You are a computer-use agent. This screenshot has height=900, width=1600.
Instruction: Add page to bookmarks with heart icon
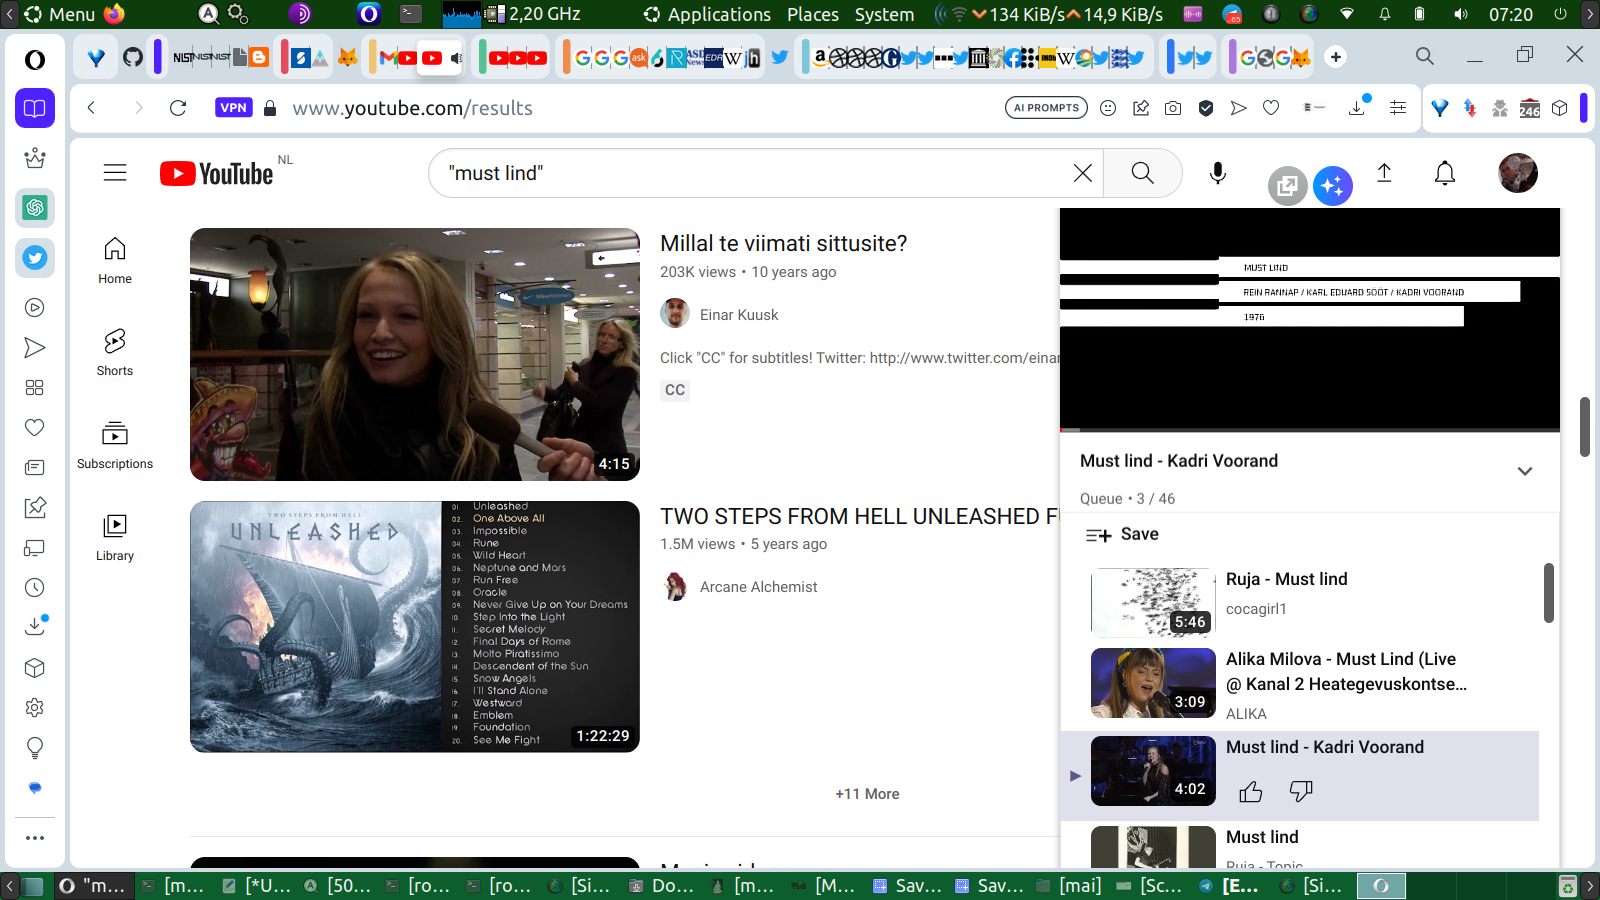pyautogui.click(x=1271, y=108)
